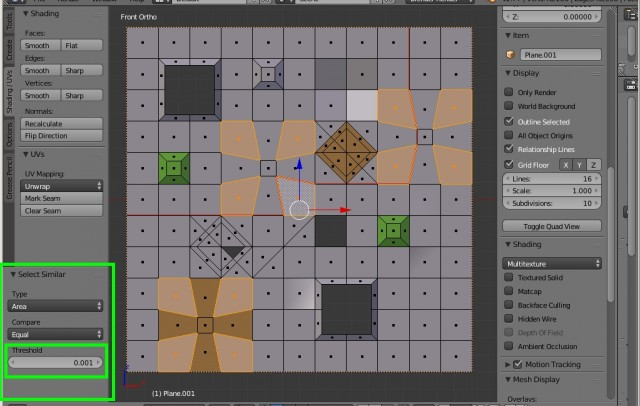
Task: Switch to the Tools tab
Action: coord(9,21)
